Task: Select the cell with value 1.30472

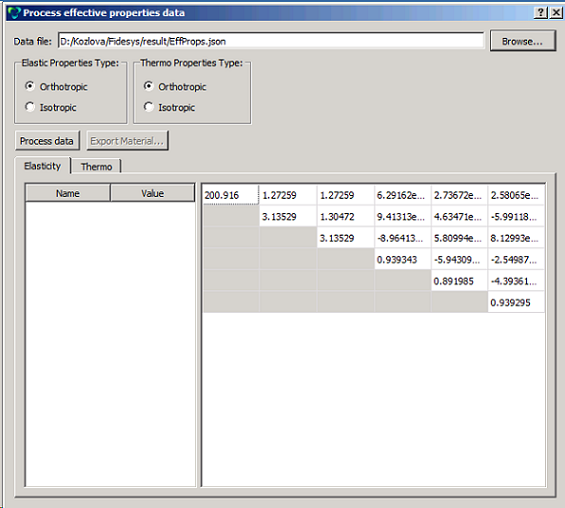Action: [345, 216]
